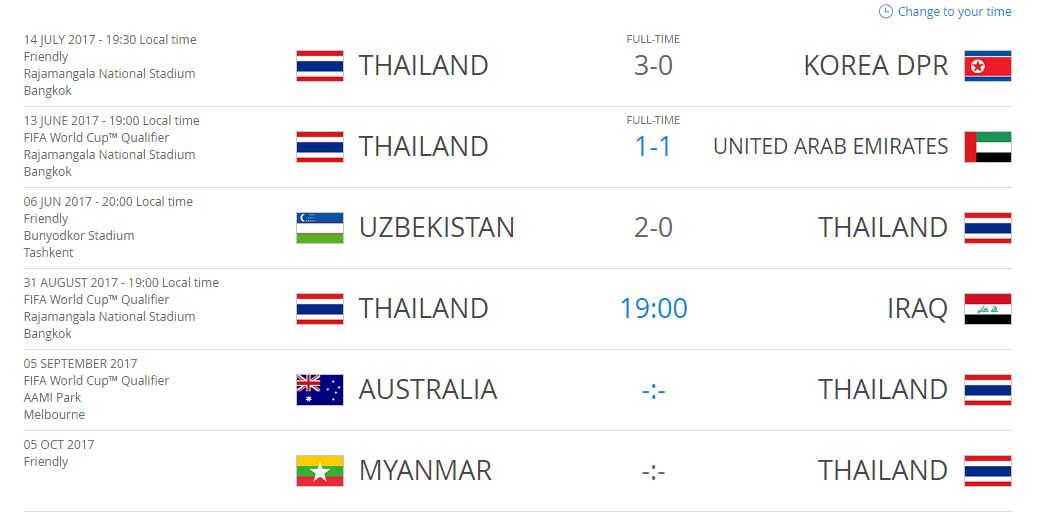Click Thailand flag in the Myanmar match row
This screenshot has width=1064, height=514.
[x=988, y=471]
